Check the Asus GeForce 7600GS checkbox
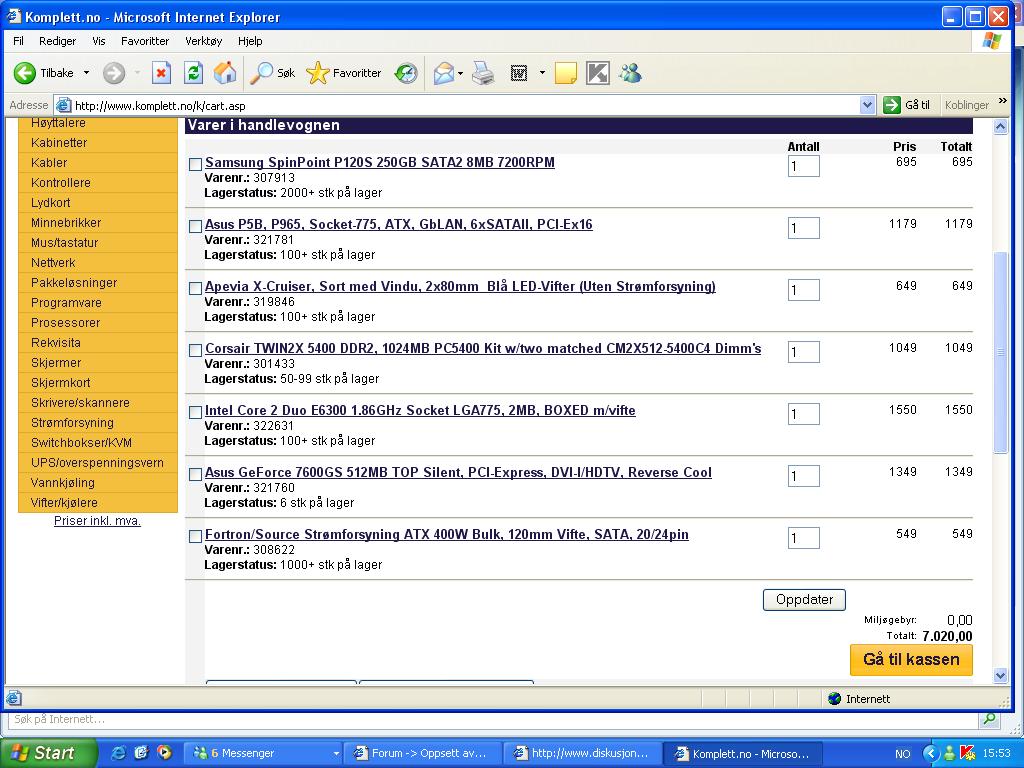The image size is (1024, 768). point(195,474)
